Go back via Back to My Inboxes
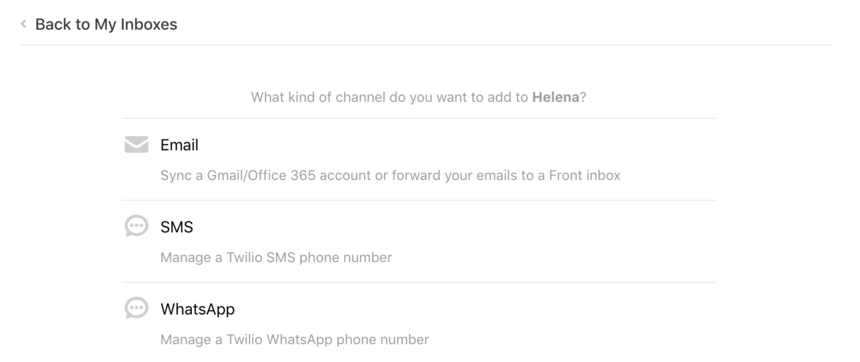The image size is (860, 362). point(106,24)
